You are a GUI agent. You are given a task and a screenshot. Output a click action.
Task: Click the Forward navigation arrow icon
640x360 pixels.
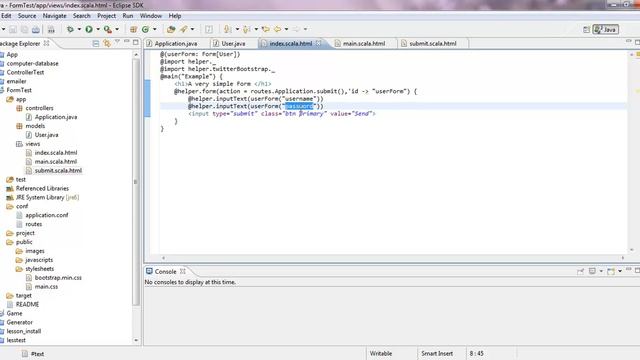(296, 29)
